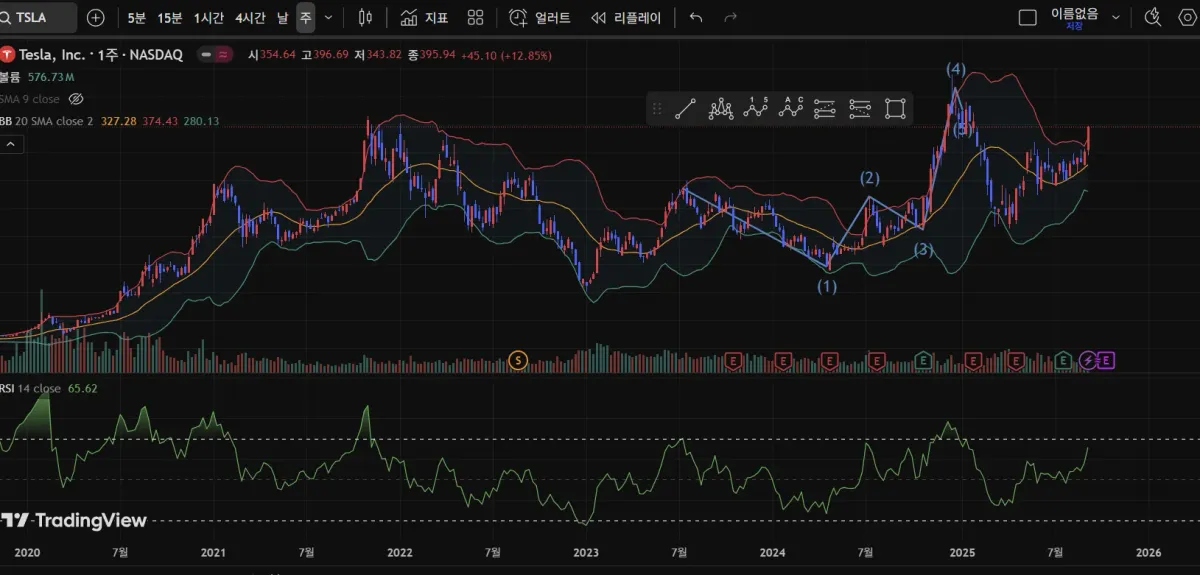Start bar replay rewind icon
This screenshot has width=1200, height=575.
(598, 17)
